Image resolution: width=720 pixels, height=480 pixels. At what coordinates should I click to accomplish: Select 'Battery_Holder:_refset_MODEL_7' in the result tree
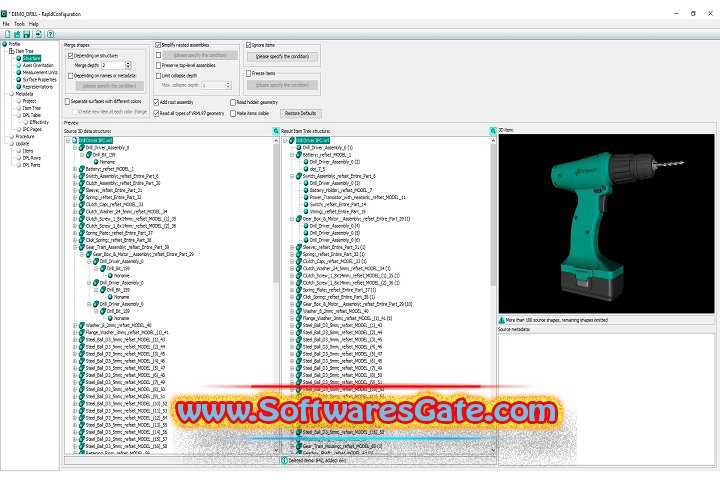pyautogui.click(x=341, y=190)
